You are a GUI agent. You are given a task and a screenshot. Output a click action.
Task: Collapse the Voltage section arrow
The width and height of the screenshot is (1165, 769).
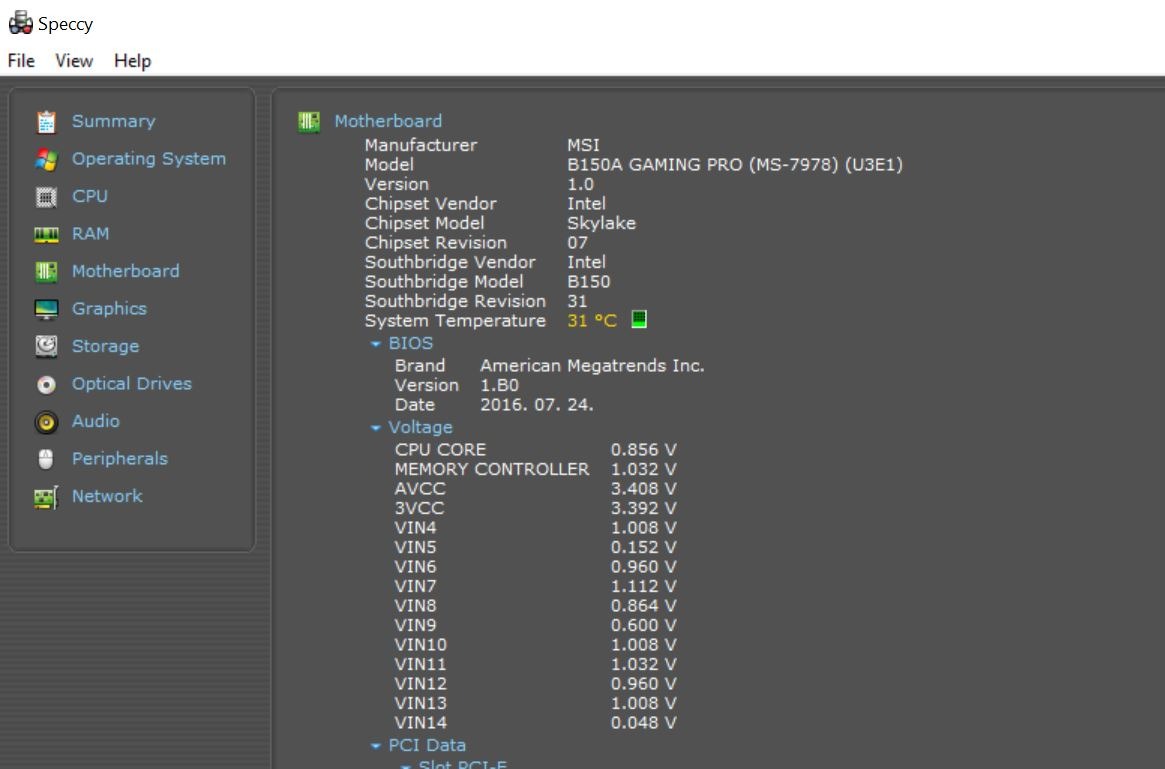click(x=375, y=427)
